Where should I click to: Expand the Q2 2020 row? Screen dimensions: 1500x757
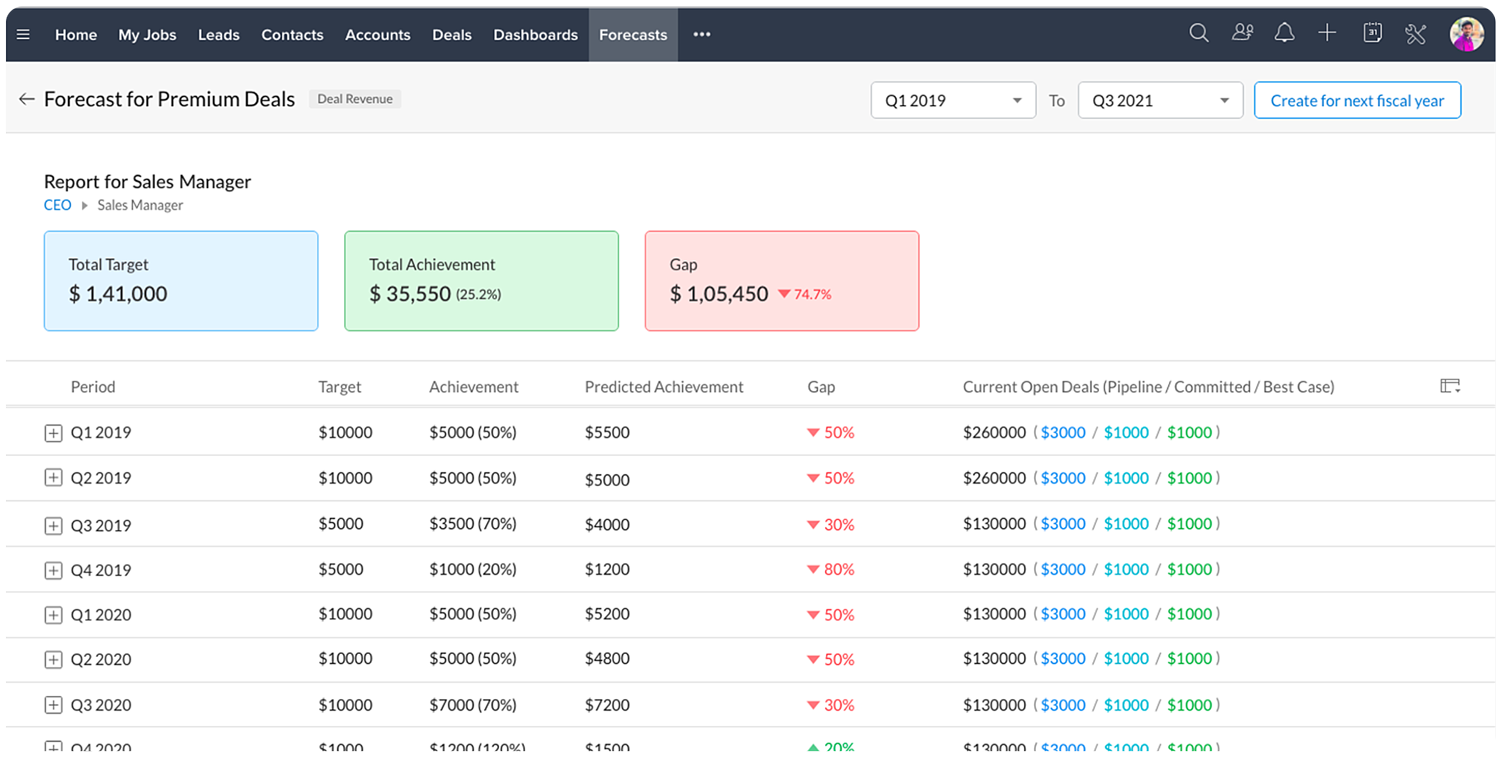pos(54,660)
